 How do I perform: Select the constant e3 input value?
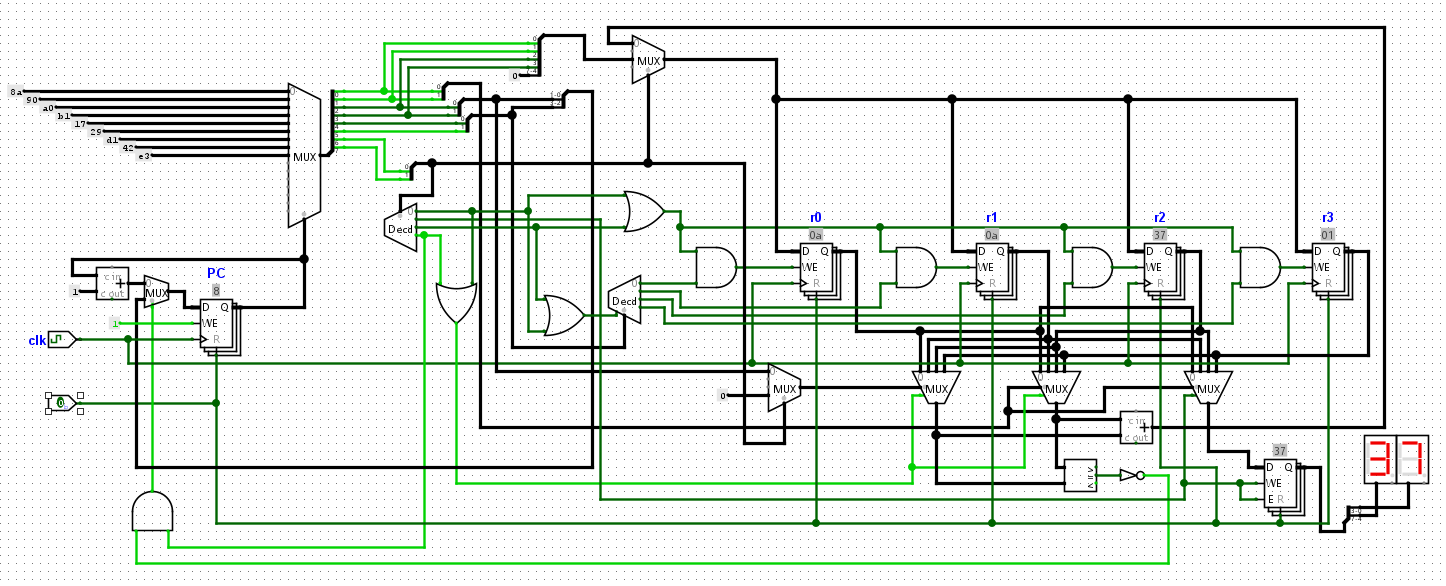144,156
